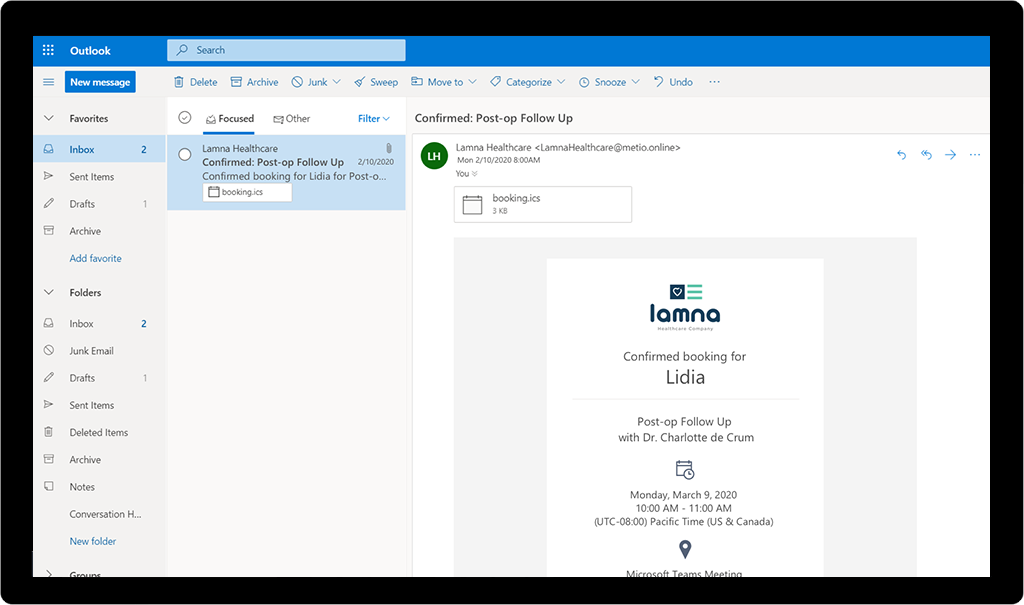Open the app launcher grid
The width and height of the screenshot is (1024, 605).
tap(47, 49)
